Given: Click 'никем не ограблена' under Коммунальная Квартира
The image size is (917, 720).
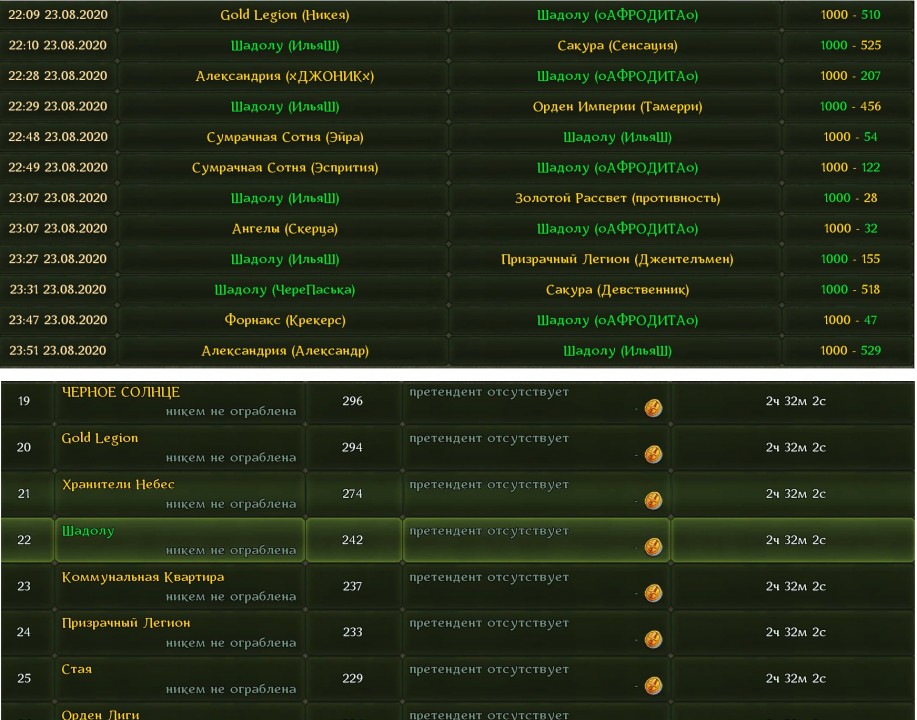Looking at the screenshot, I should pos(231,597).
